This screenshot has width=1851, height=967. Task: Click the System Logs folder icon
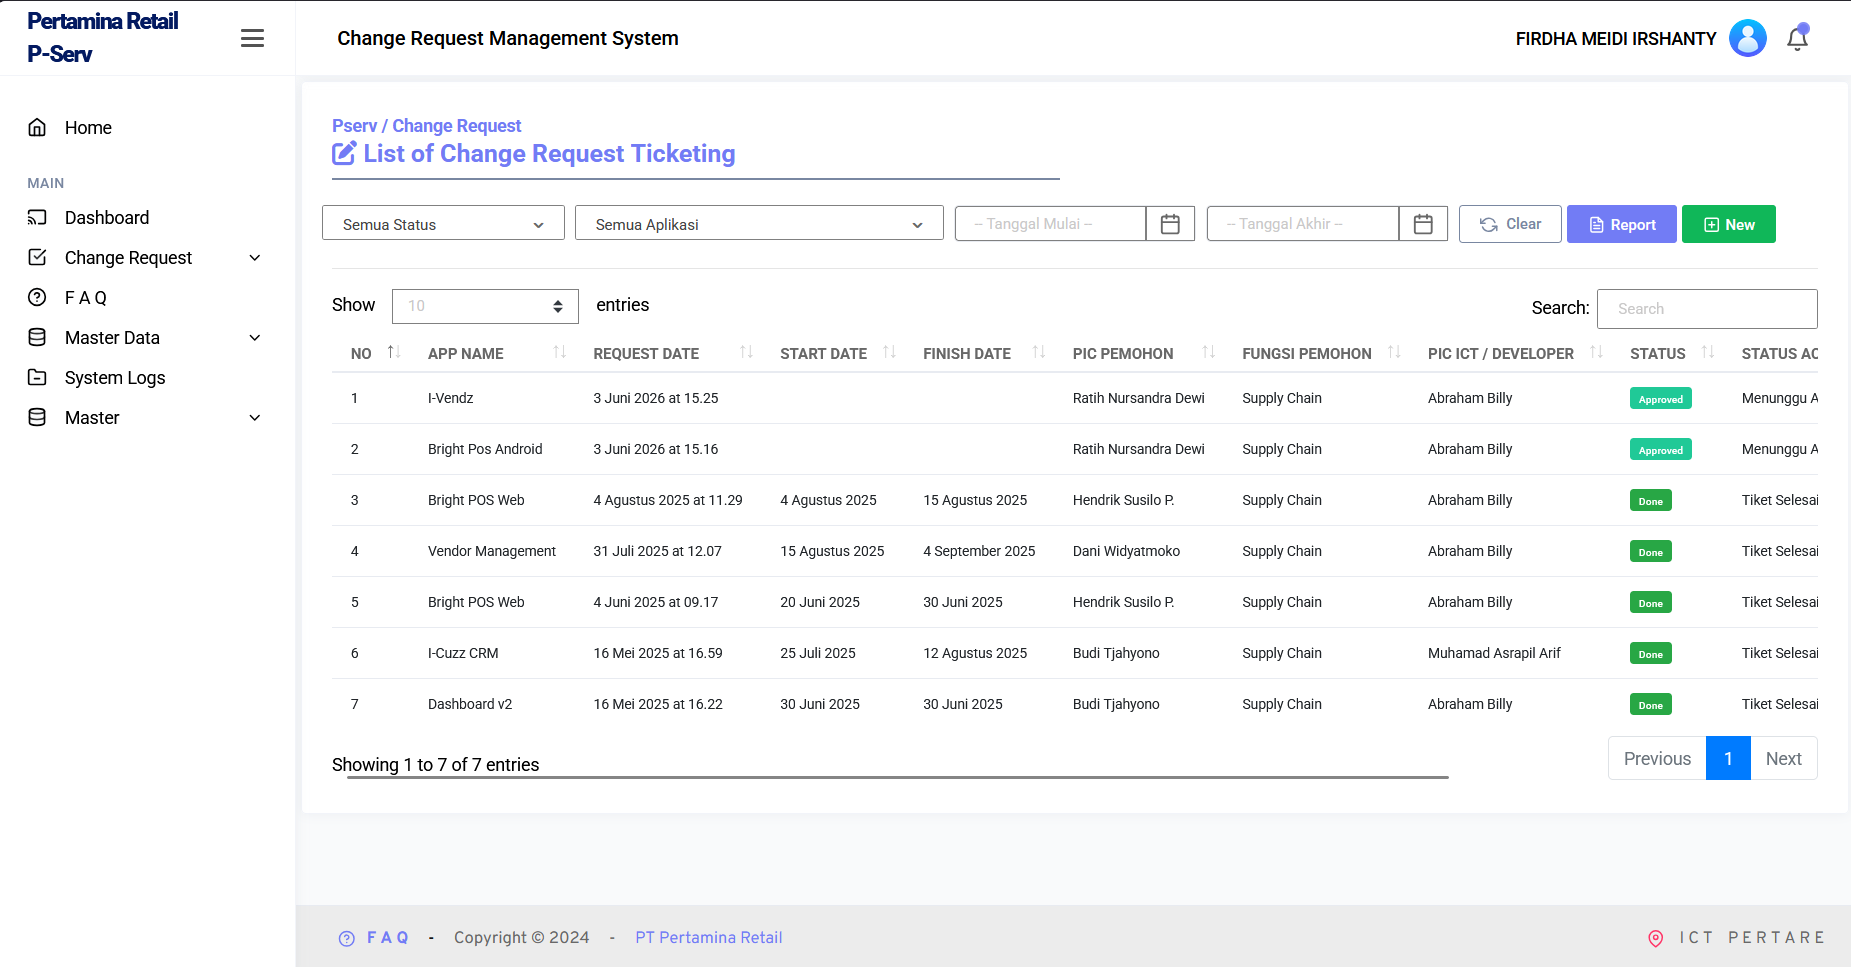tap(37, 377)
